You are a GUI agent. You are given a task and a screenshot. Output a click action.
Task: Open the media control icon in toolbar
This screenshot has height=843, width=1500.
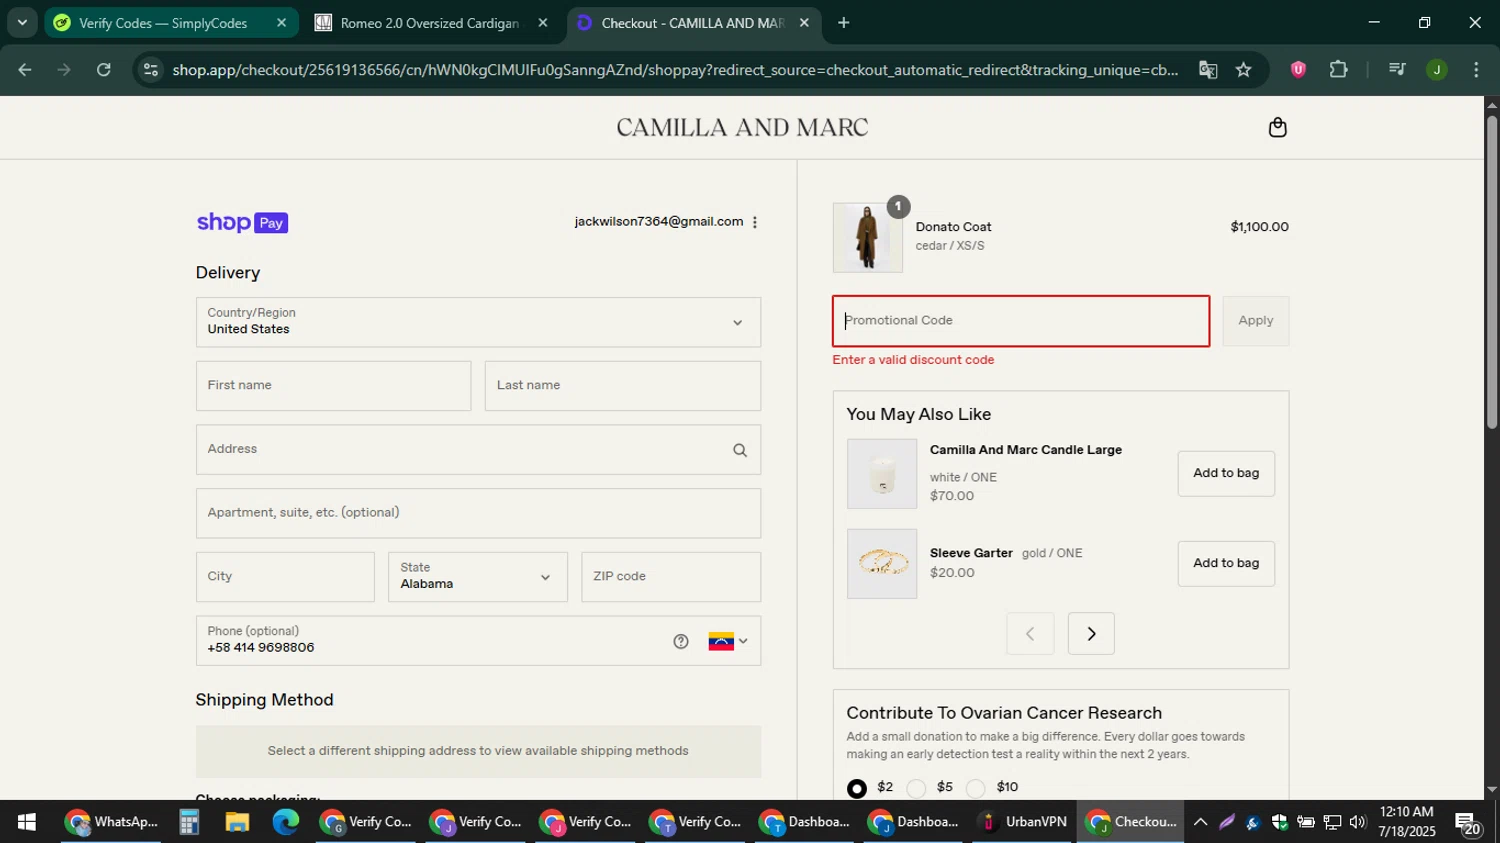1397,70
